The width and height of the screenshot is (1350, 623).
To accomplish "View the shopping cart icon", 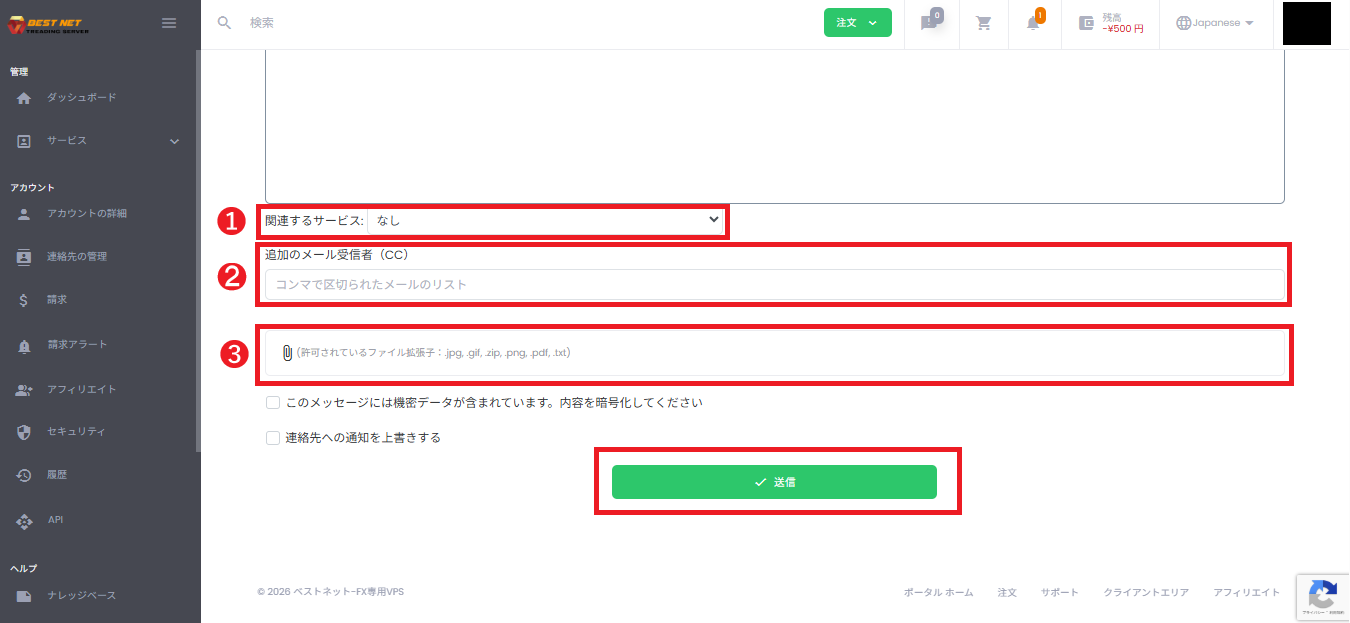I will [983, 23].
